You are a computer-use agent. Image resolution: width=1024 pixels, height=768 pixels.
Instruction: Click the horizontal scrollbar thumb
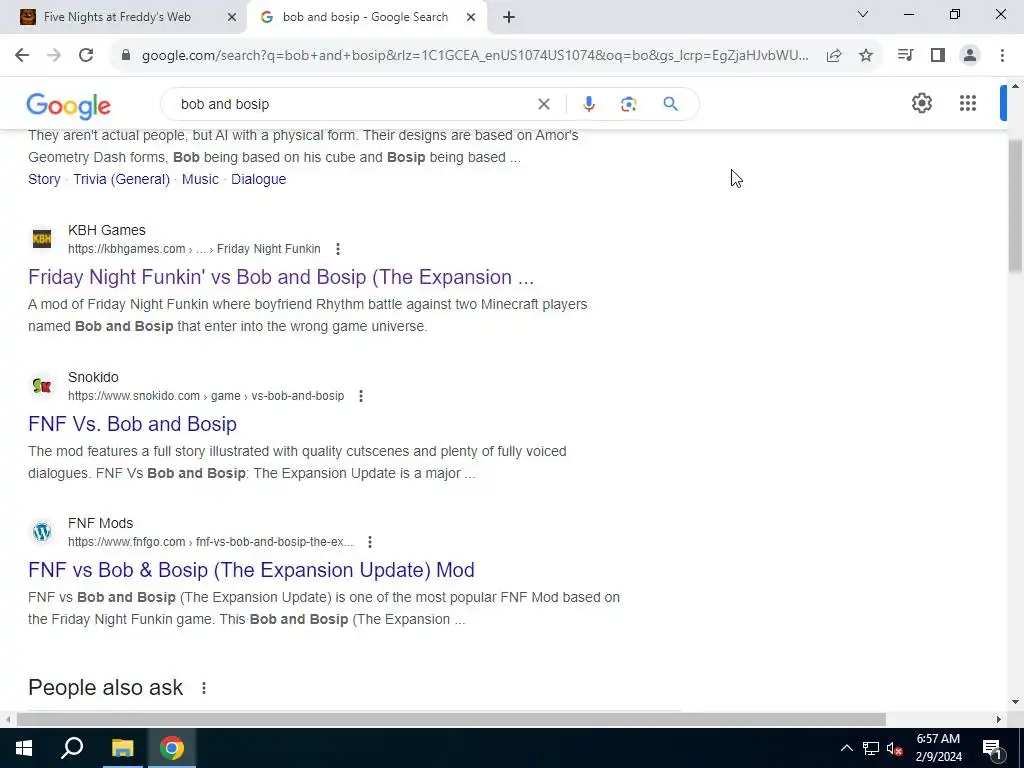click(451, 720)
